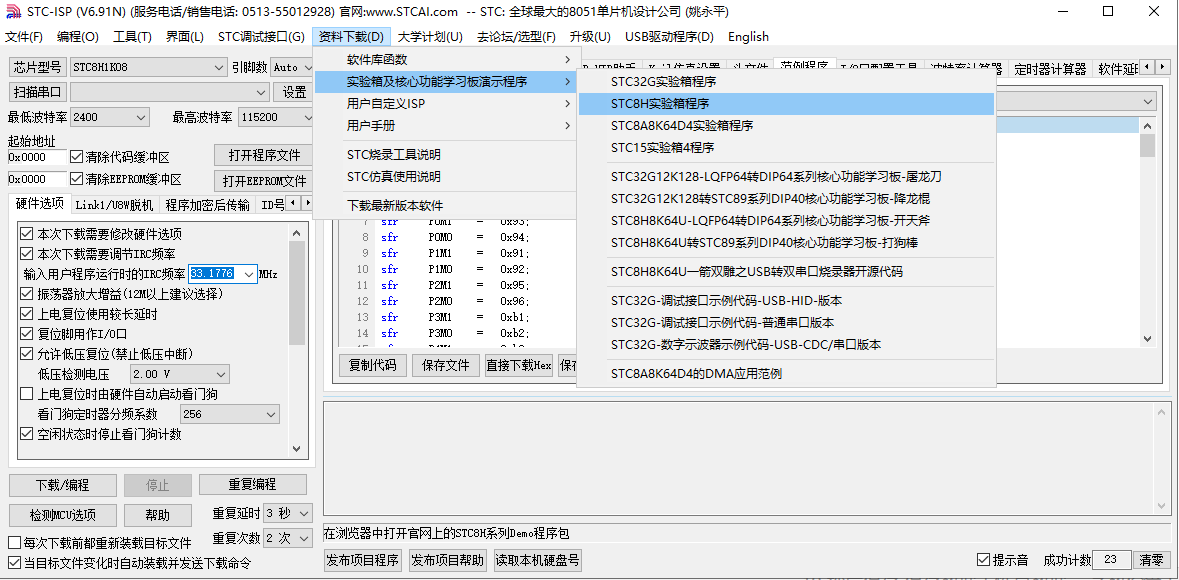
Task: Click 下载/编程 button
Action: (x=63, y=485)
